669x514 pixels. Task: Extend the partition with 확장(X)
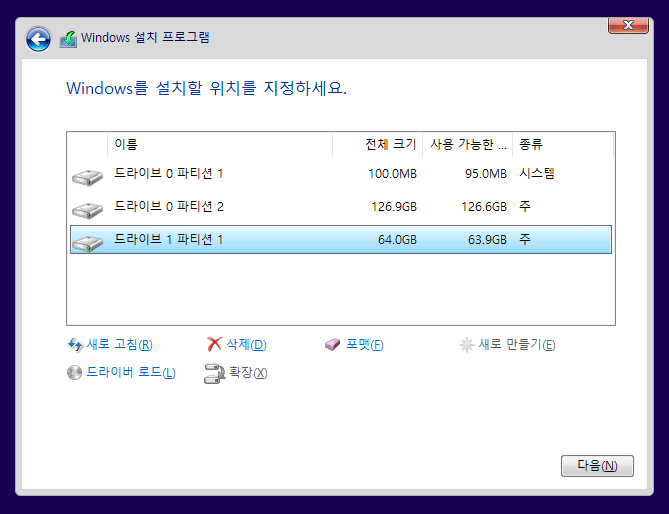tap(248, 373)
